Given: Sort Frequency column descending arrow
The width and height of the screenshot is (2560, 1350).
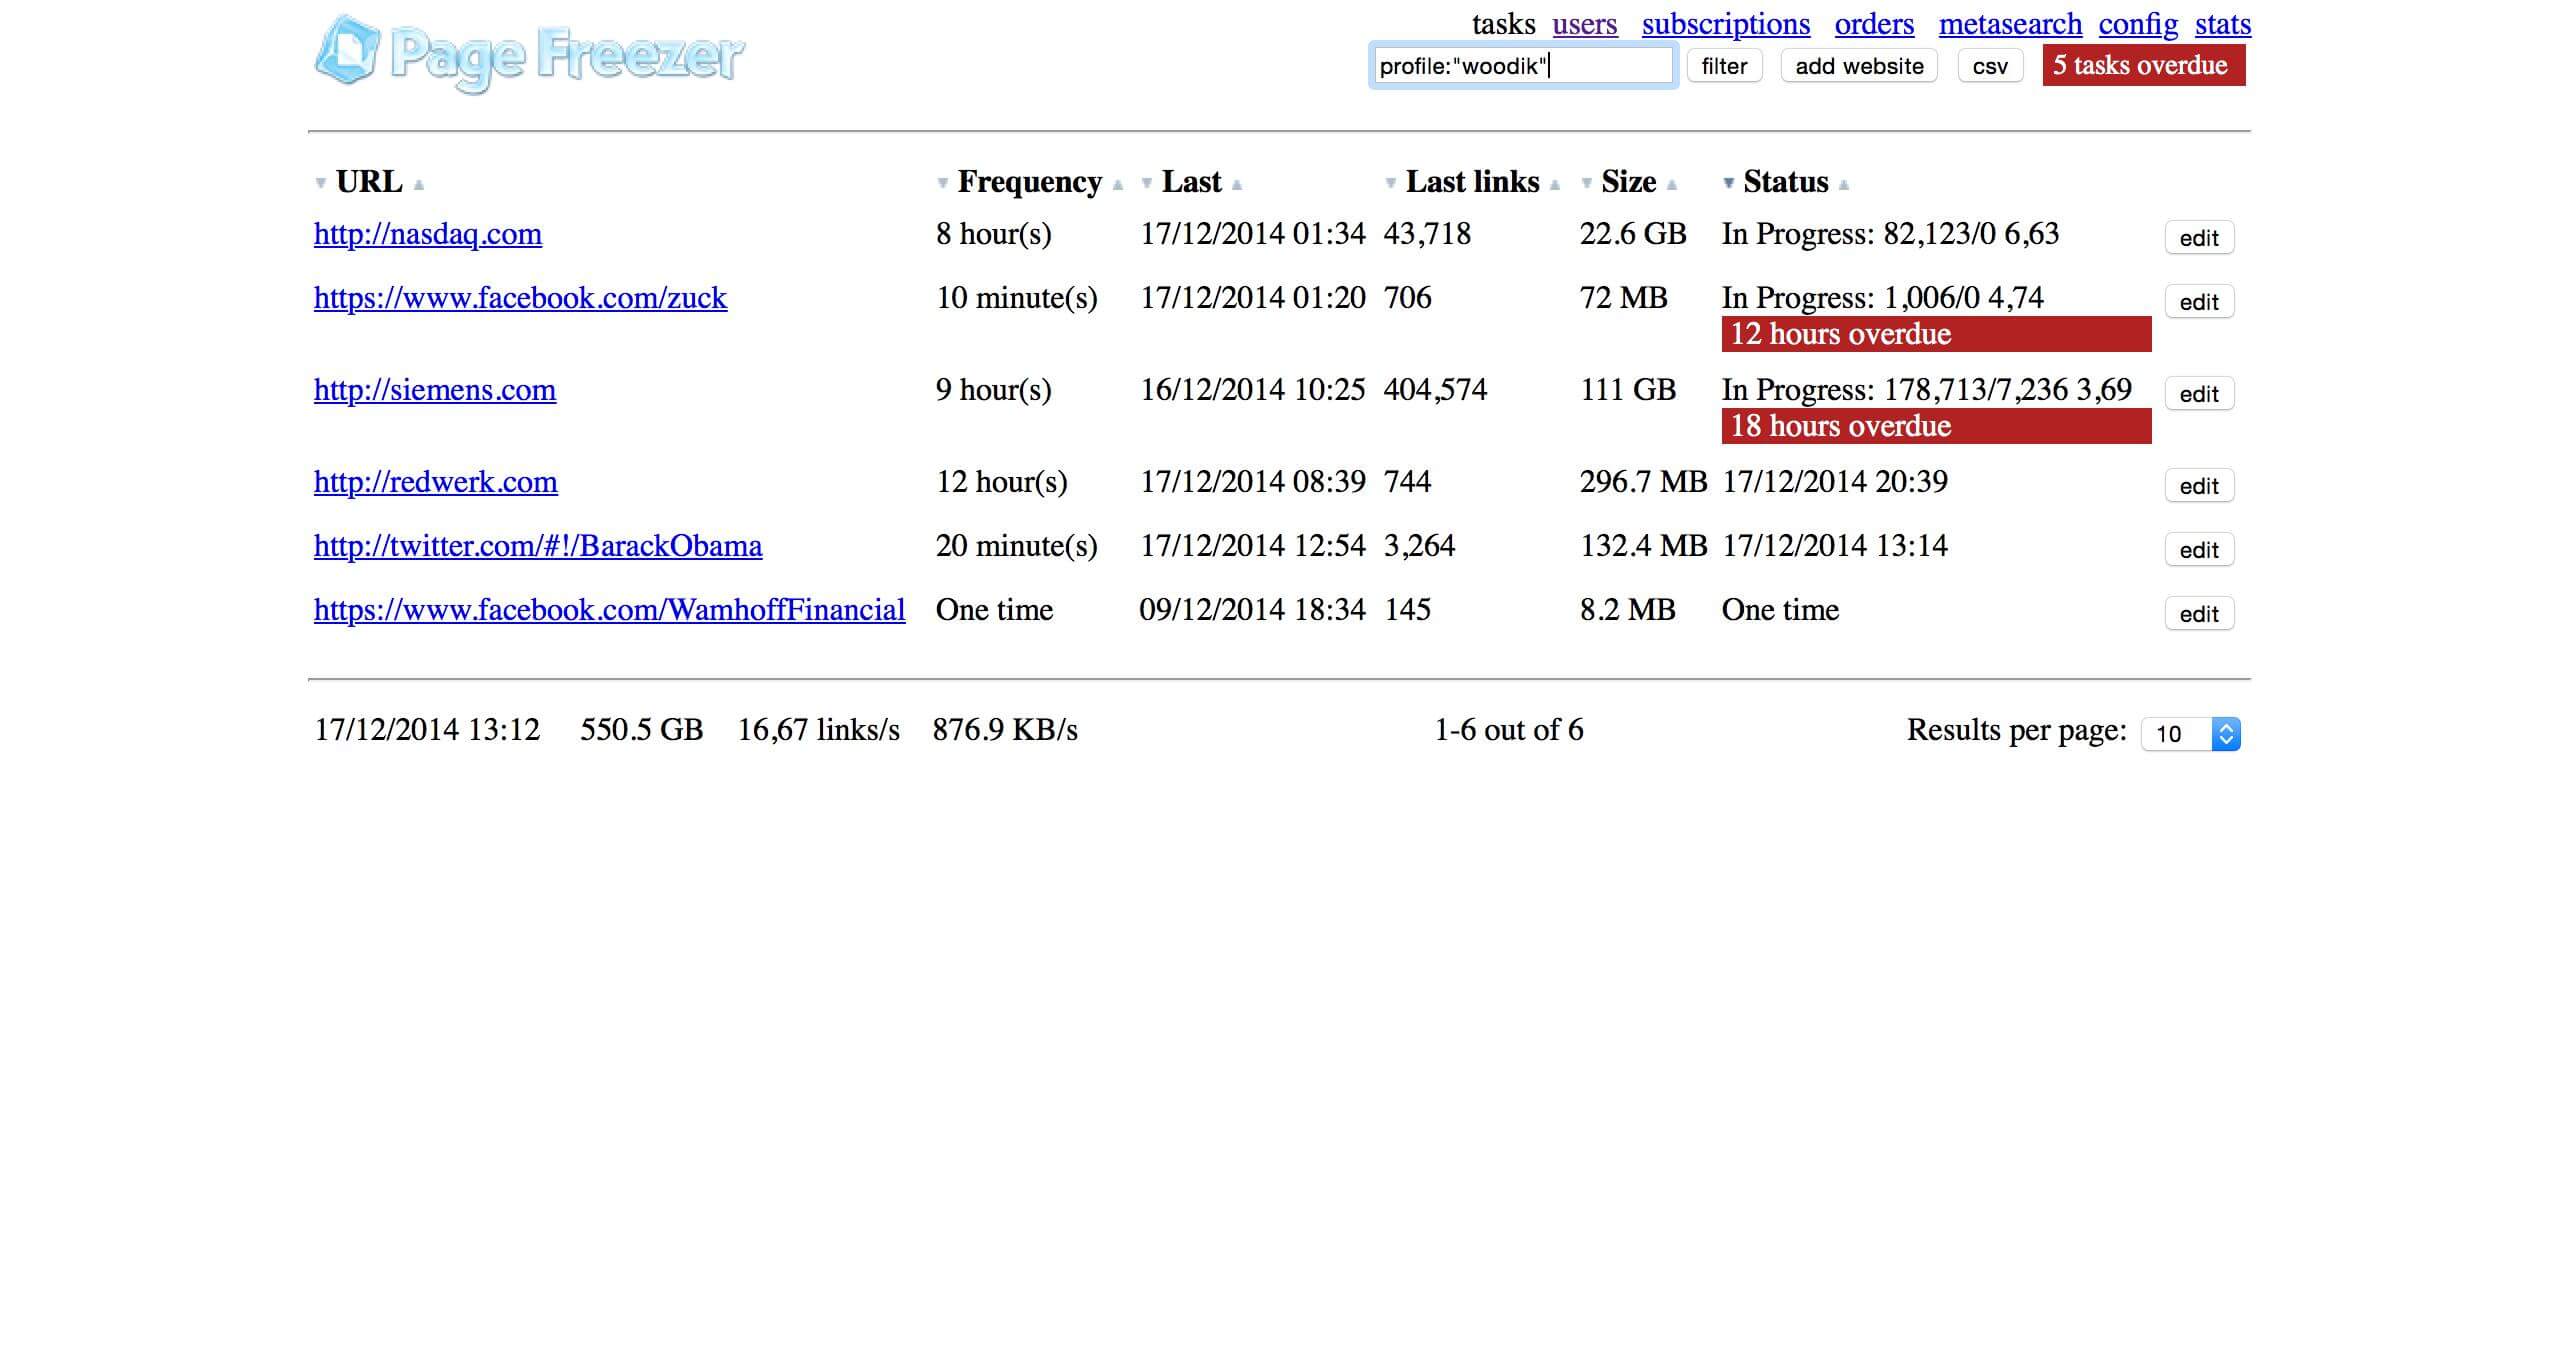Looking at the screenshot, I should pos(942,184).
